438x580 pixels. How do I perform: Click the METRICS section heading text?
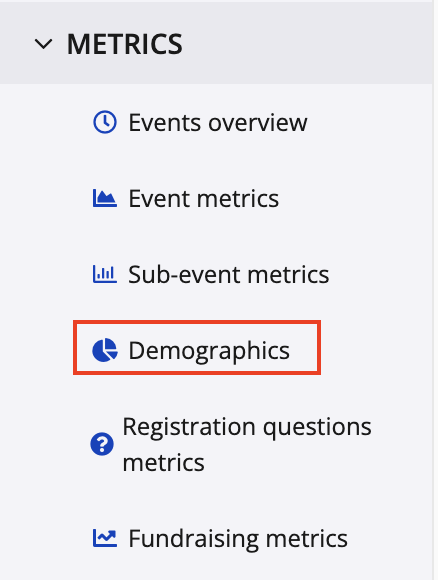point(125,44)
